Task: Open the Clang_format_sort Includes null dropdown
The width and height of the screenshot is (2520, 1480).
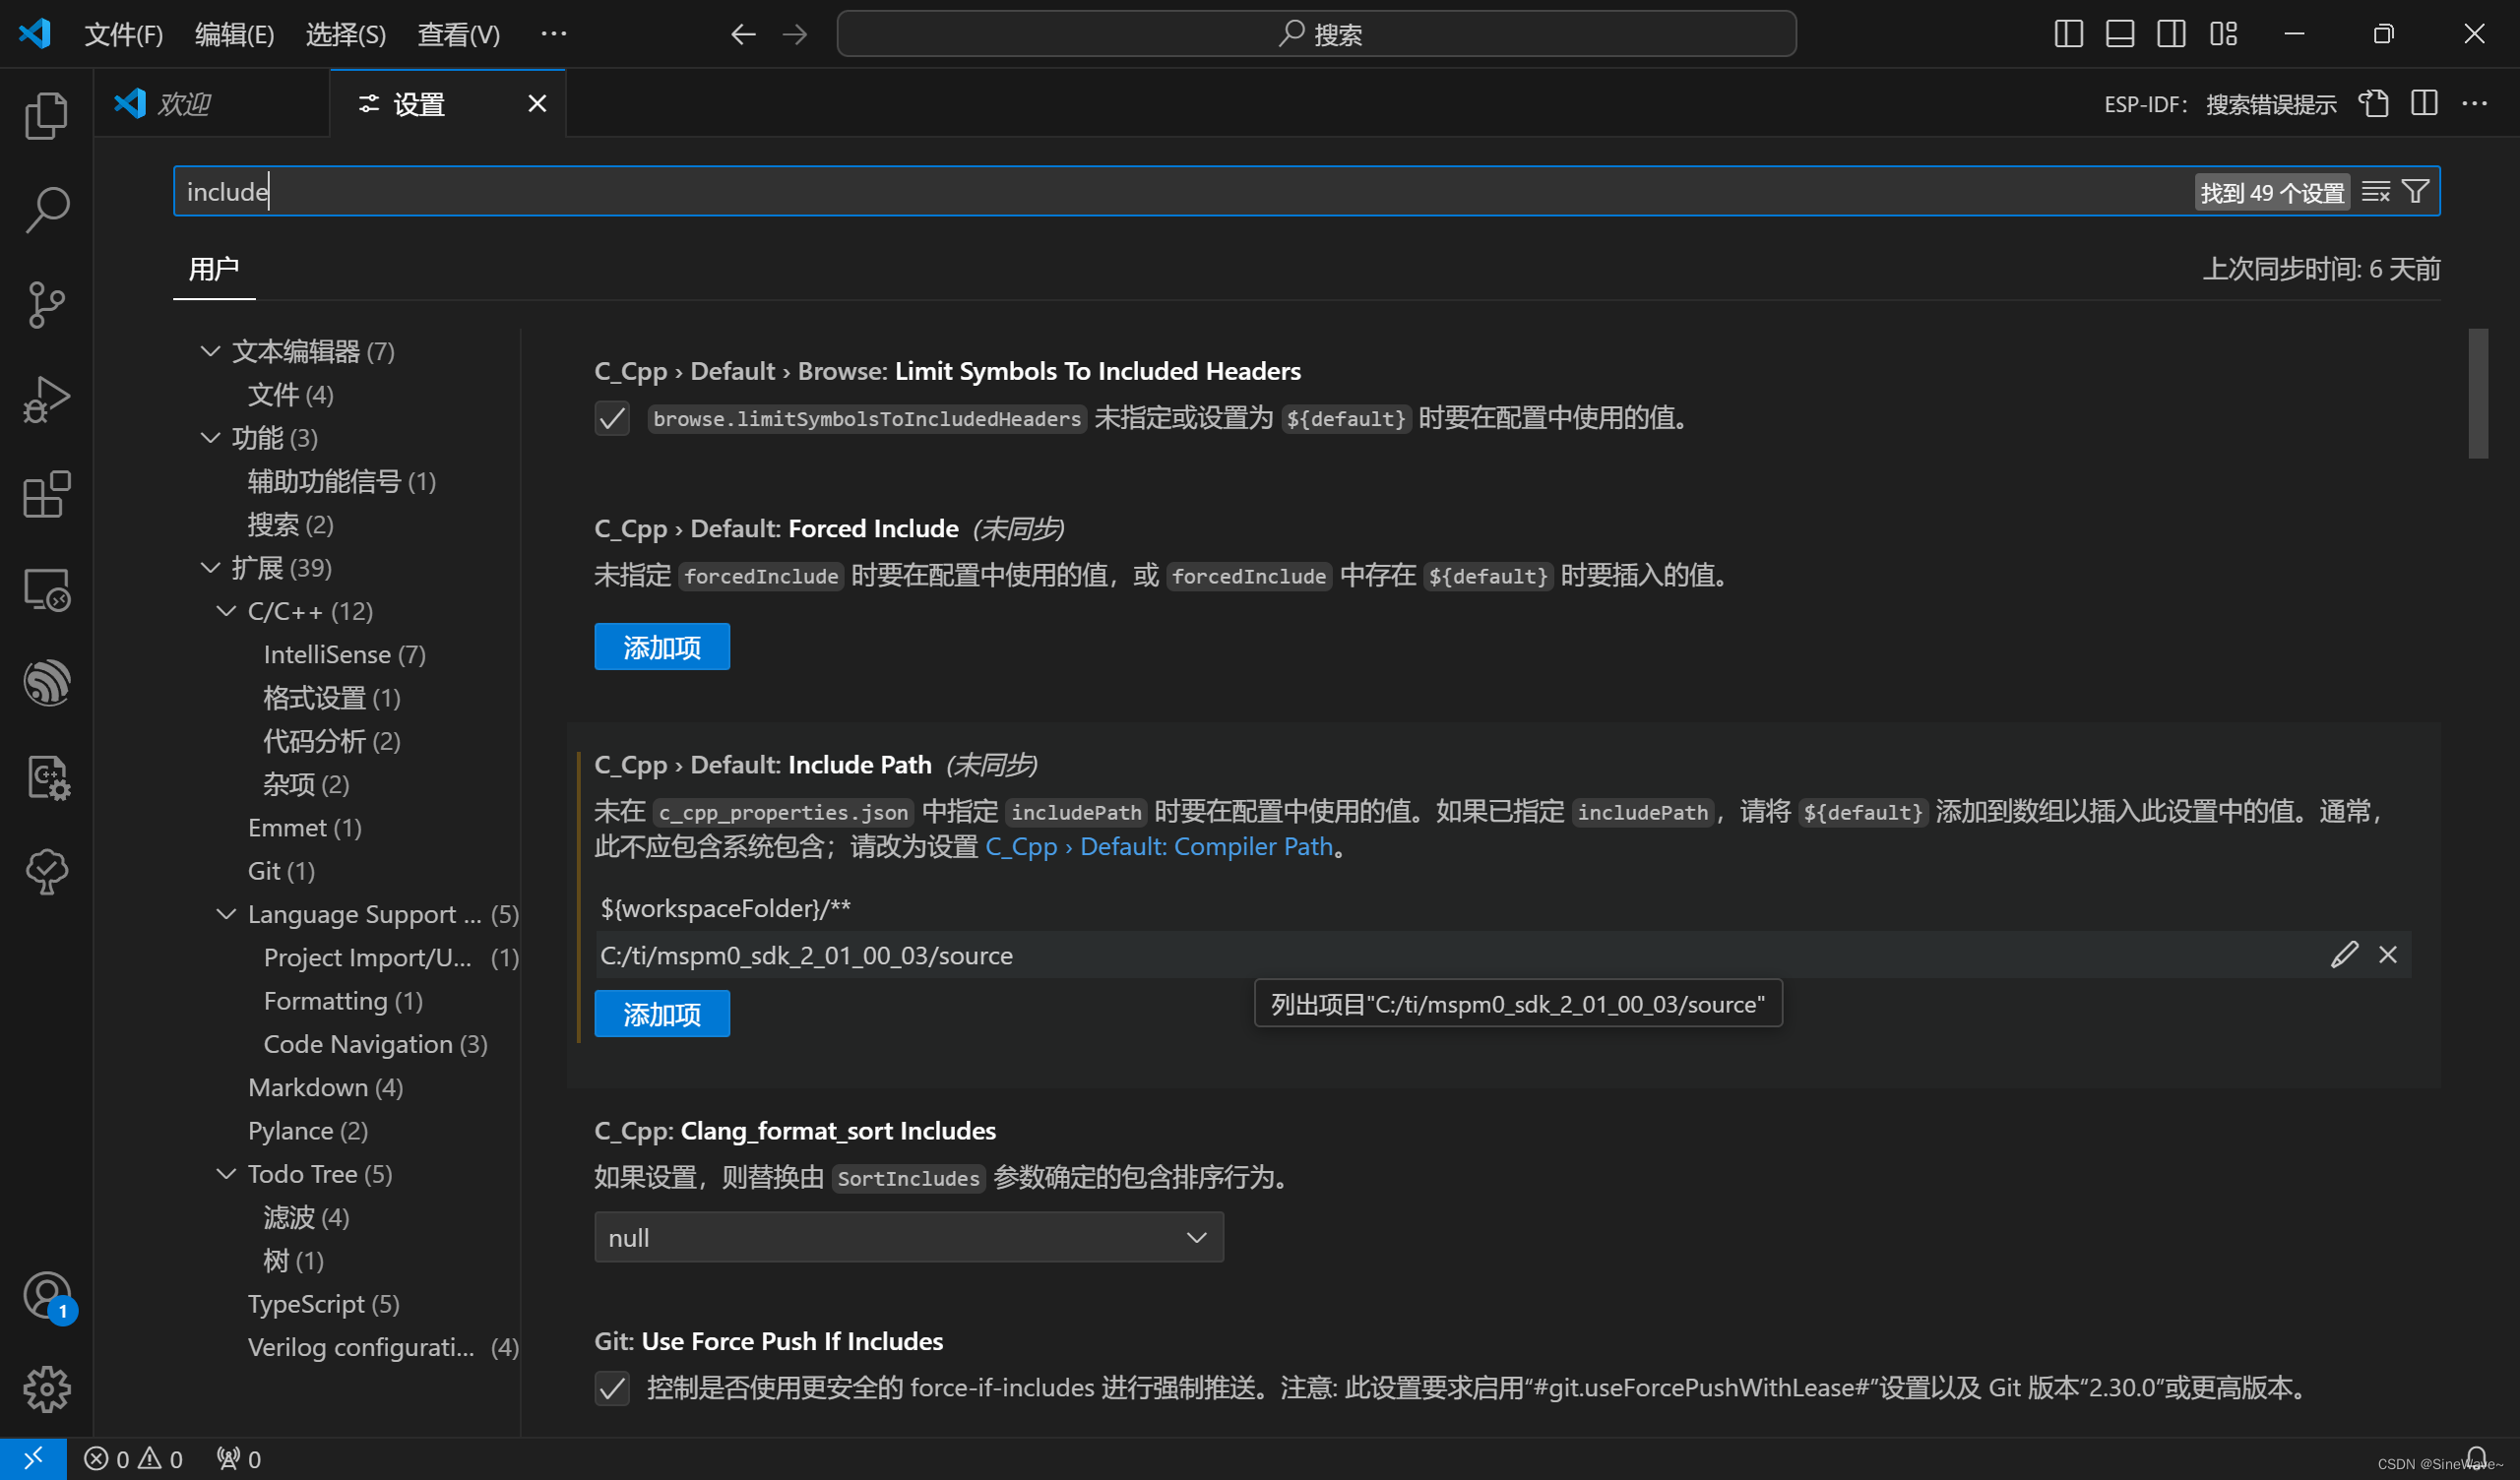Action: coord(908,1238)
